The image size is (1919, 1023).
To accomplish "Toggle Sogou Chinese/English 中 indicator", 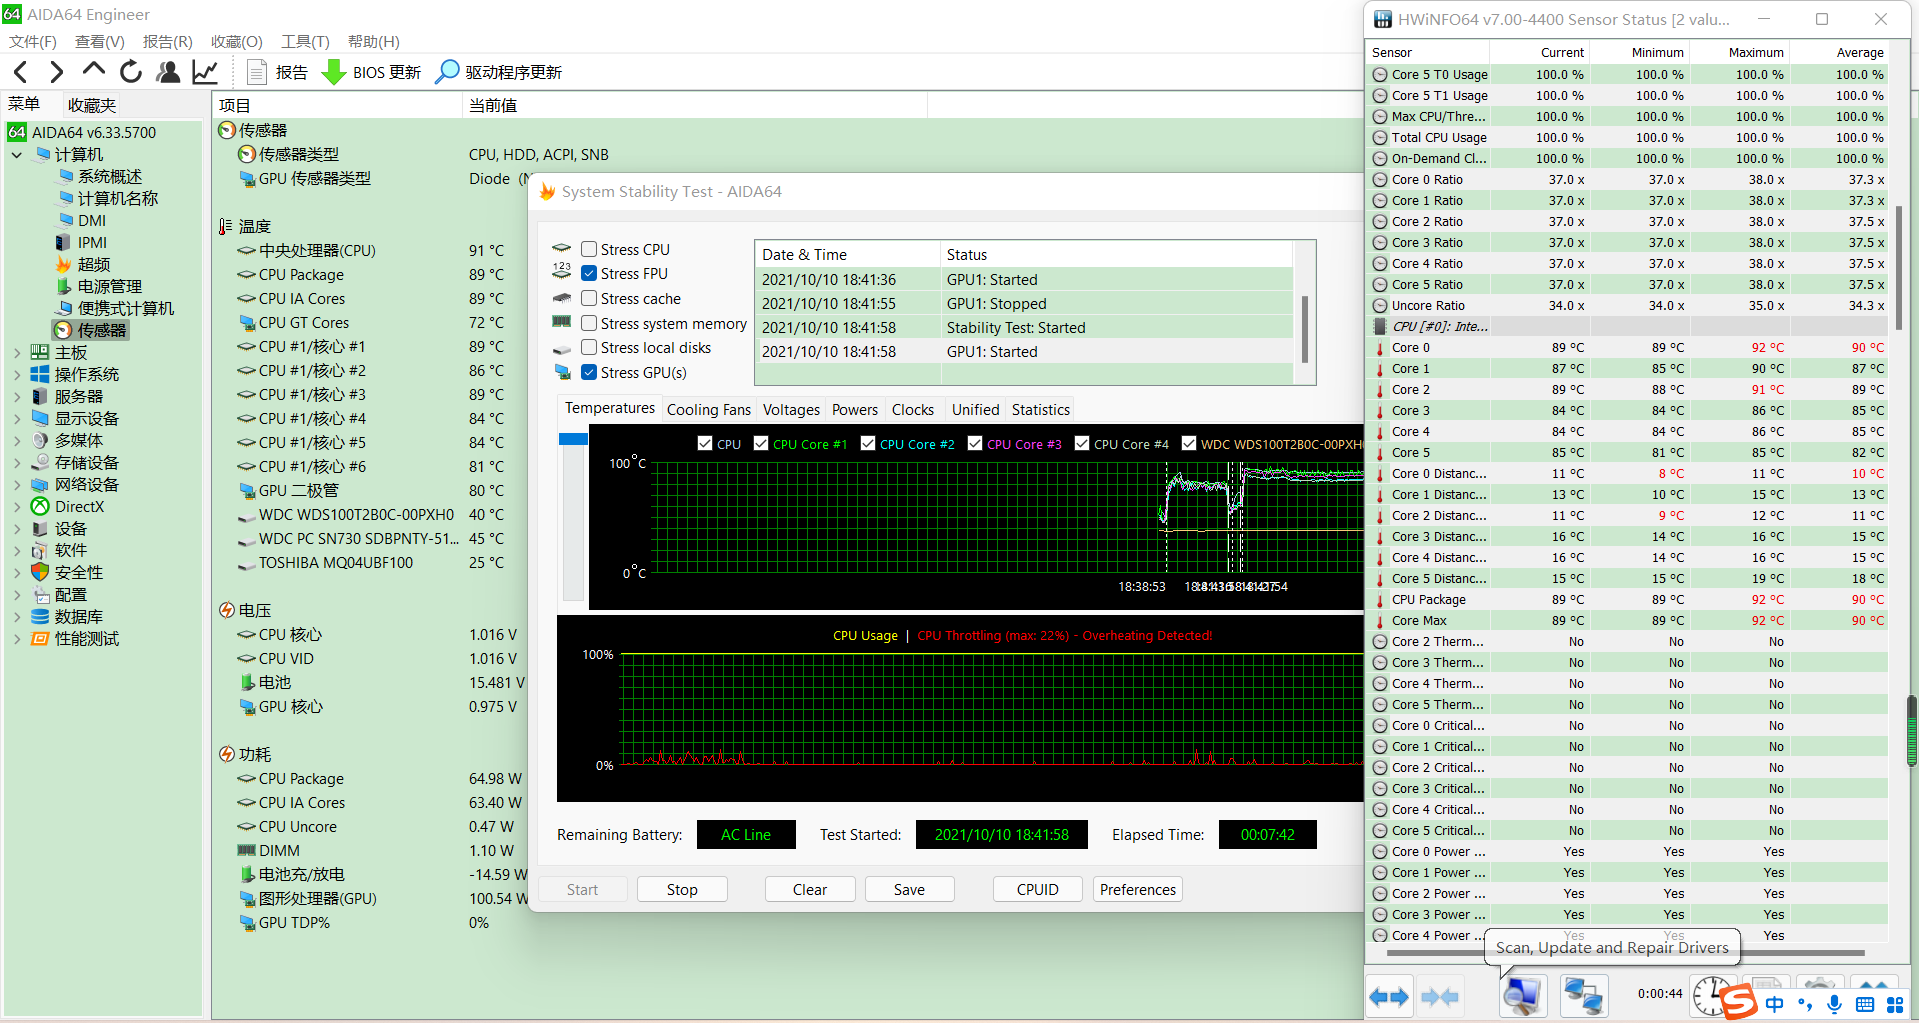I will [1775, 1004].
